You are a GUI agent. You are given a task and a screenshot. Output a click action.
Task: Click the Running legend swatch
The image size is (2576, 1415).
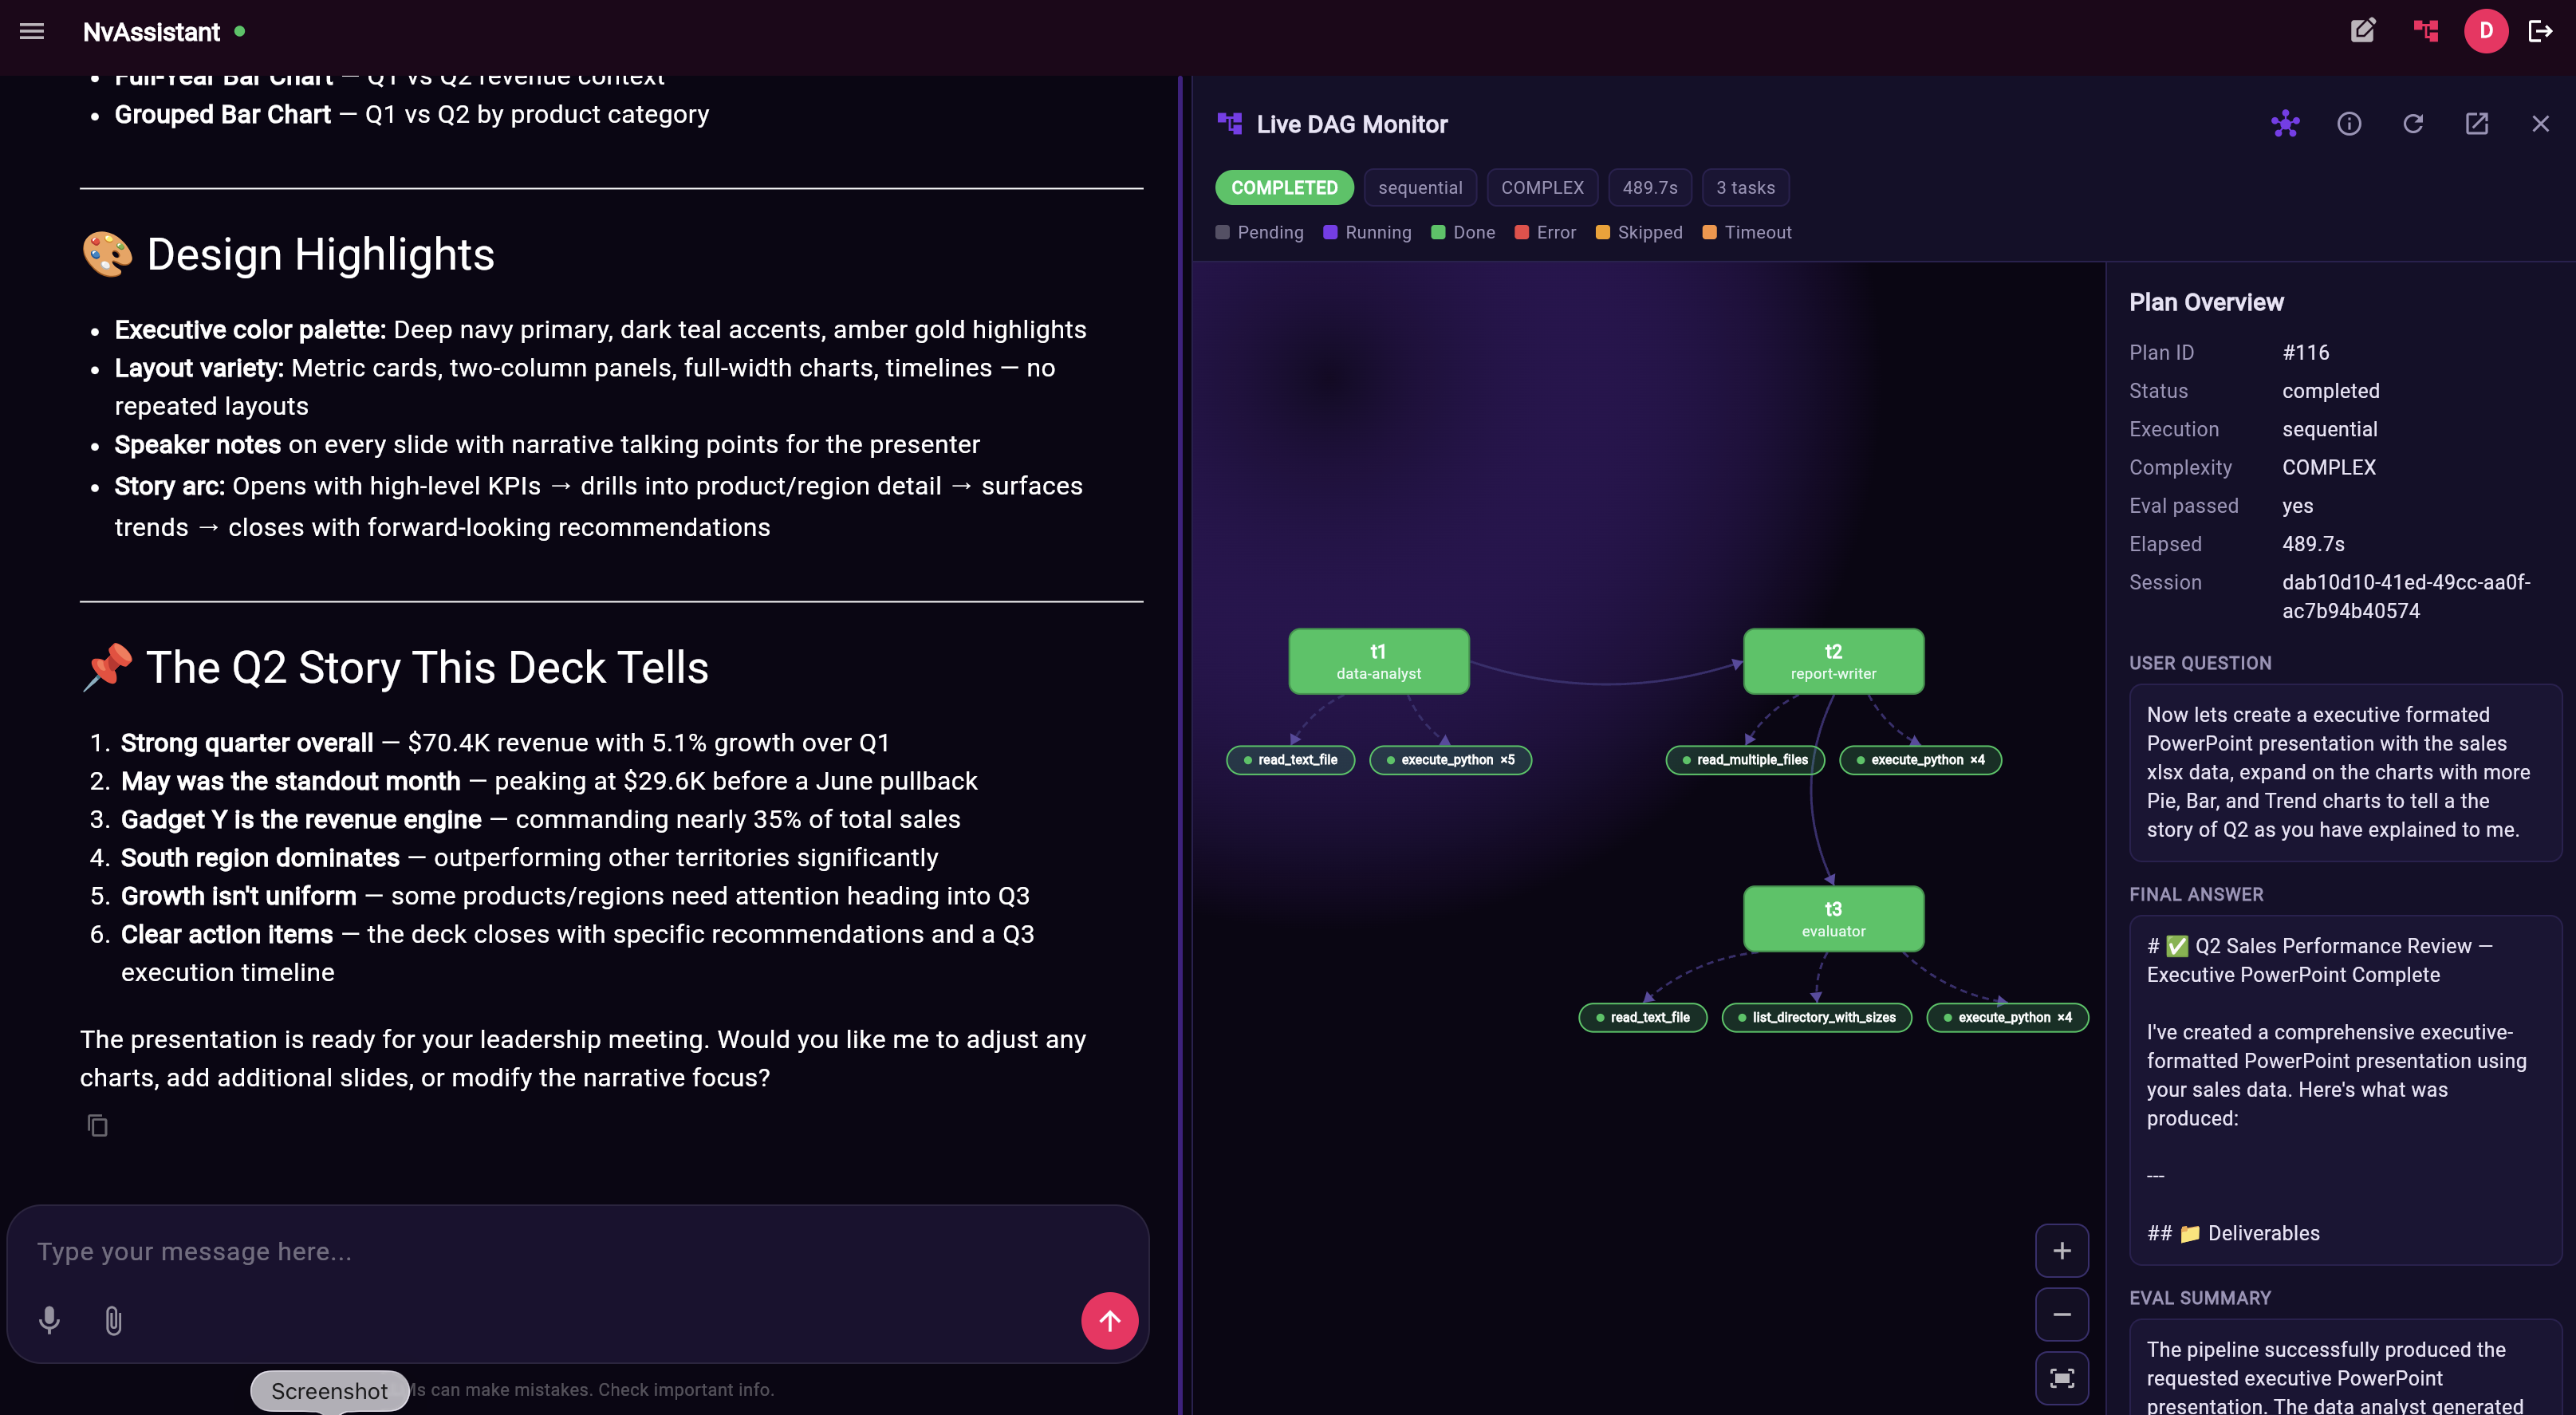point(1330,233)
